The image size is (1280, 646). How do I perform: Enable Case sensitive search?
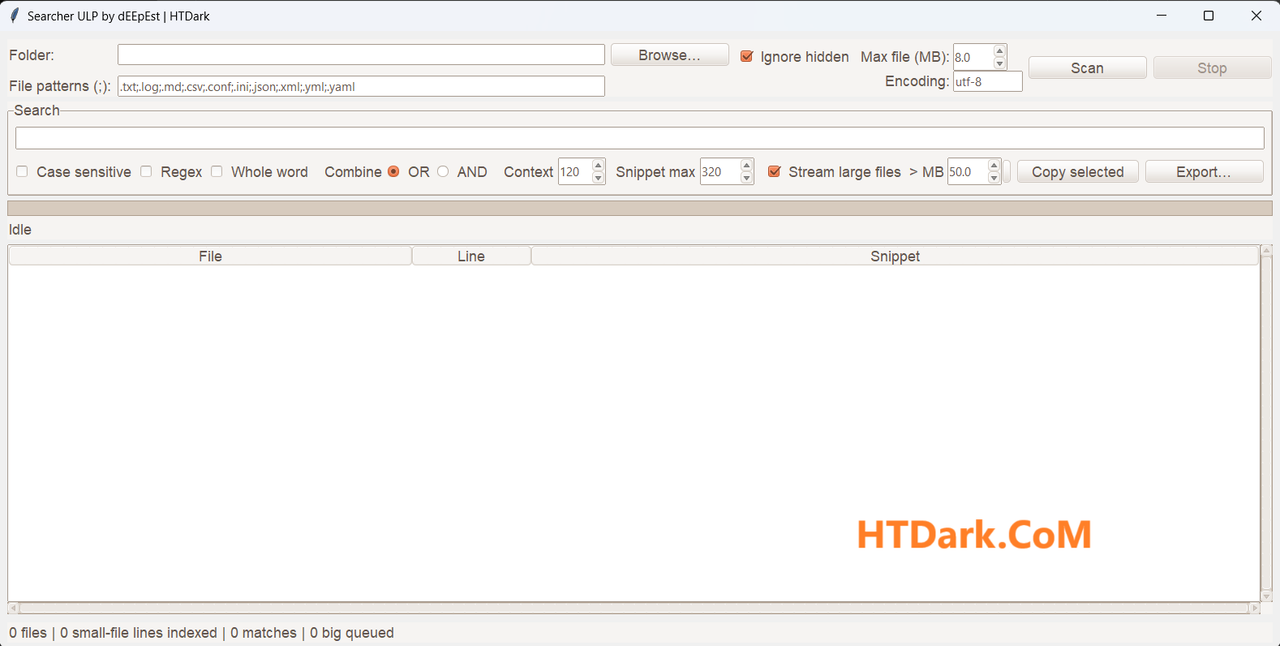point(22,172)
